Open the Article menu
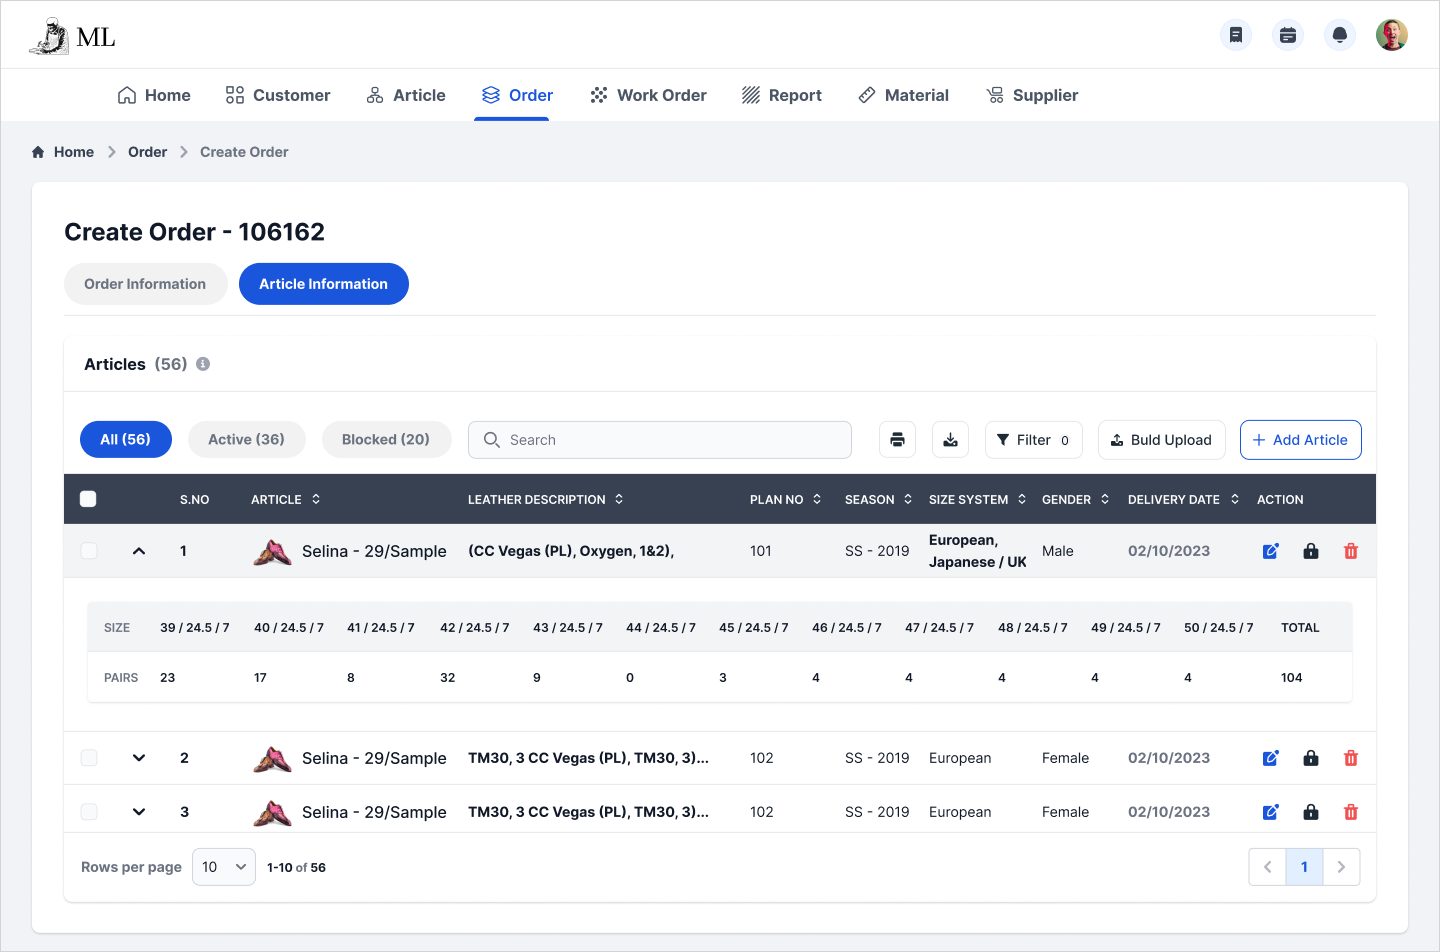The width and height of the screenshot is (1440, 952). [406, 95]
